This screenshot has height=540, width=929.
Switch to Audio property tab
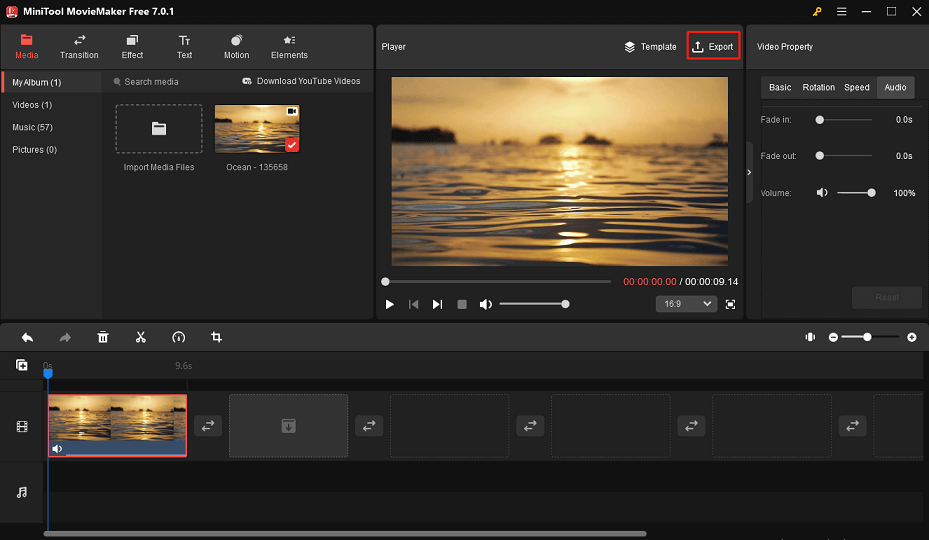point(895,87)
